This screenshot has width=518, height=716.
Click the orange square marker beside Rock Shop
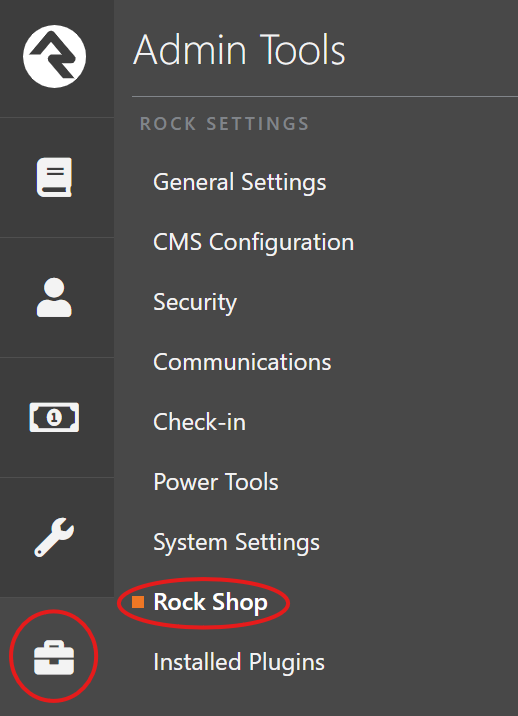[138, 602]
